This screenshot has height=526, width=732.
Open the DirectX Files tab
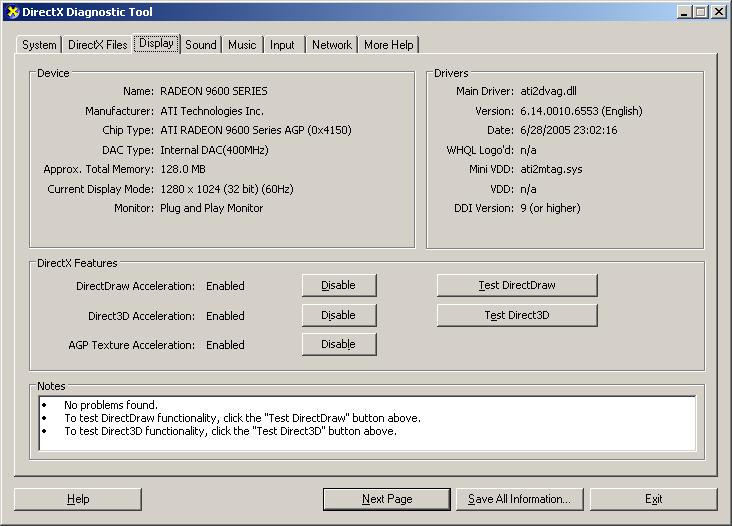pos(97,45)
